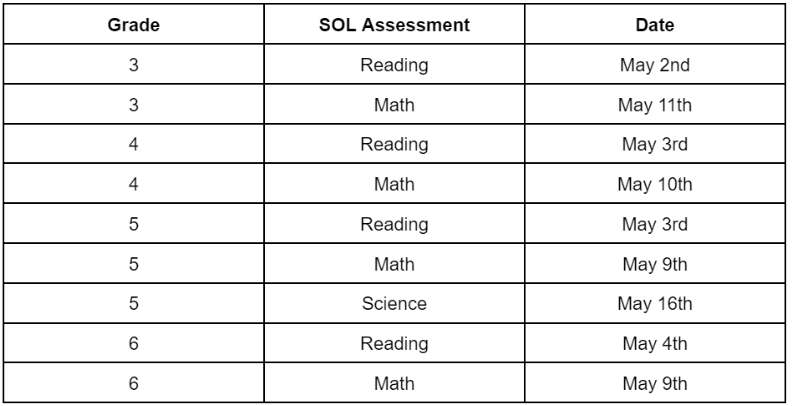
Task: Click the Reading cell in the May 2nd row
Action: point(394,65)
